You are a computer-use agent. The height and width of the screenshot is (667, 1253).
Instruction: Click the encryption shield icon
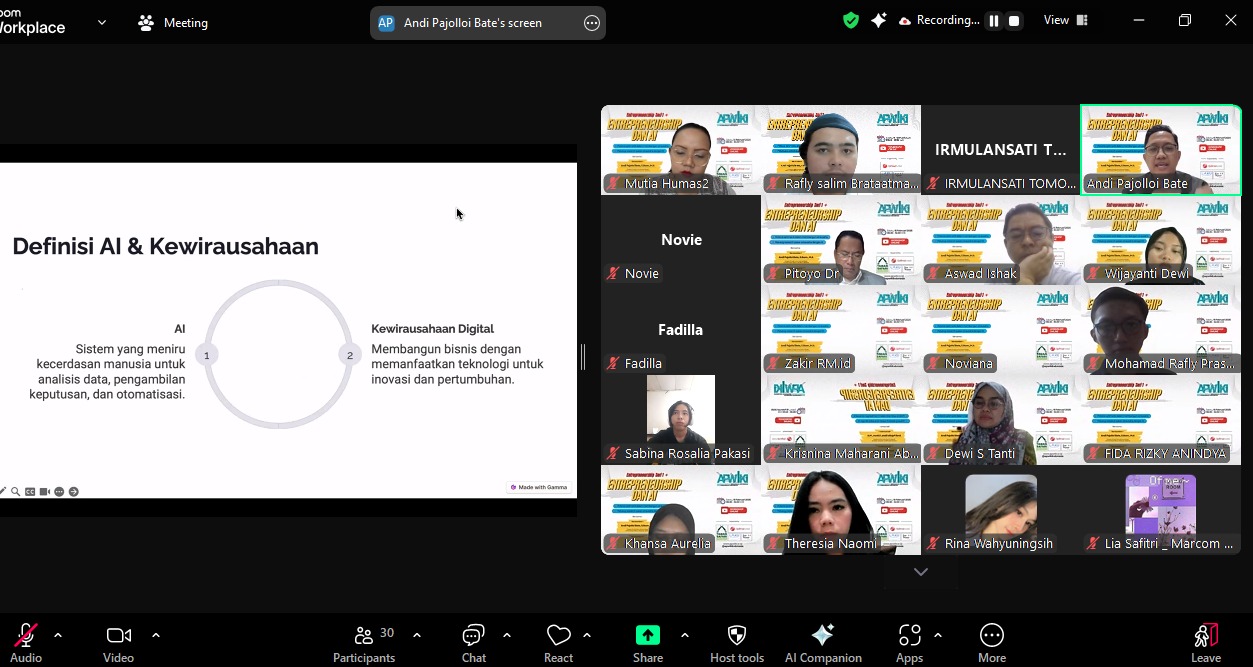pos(851,21)
